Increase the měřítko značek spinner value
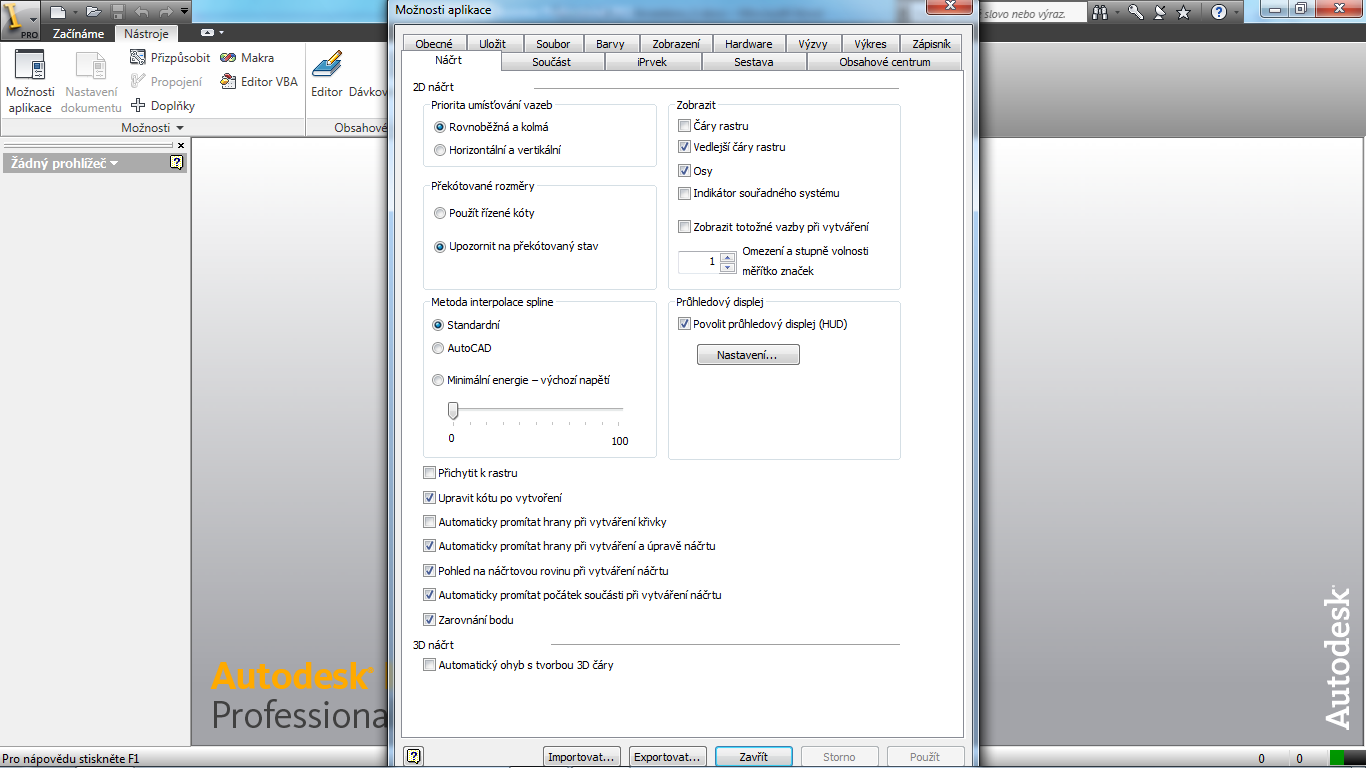1366x768 pixels. coord(727,256)
